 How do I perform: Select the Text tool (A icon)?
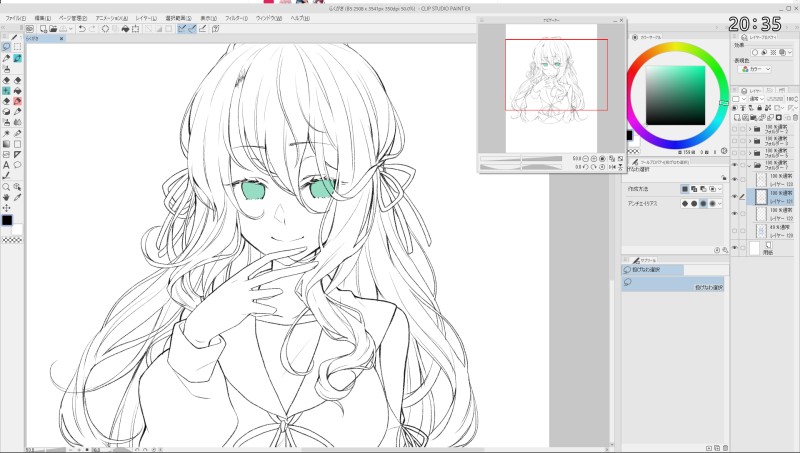(x=6, y=165)
